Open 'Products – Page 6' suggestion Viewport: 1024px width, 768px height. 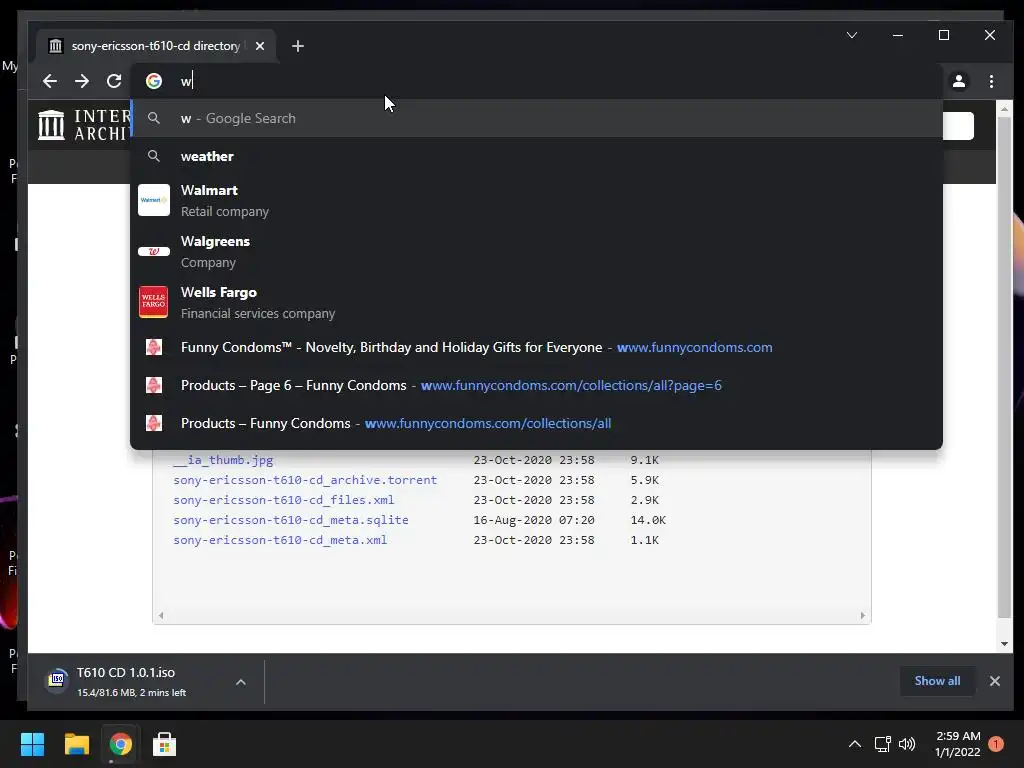coord(537,385)
